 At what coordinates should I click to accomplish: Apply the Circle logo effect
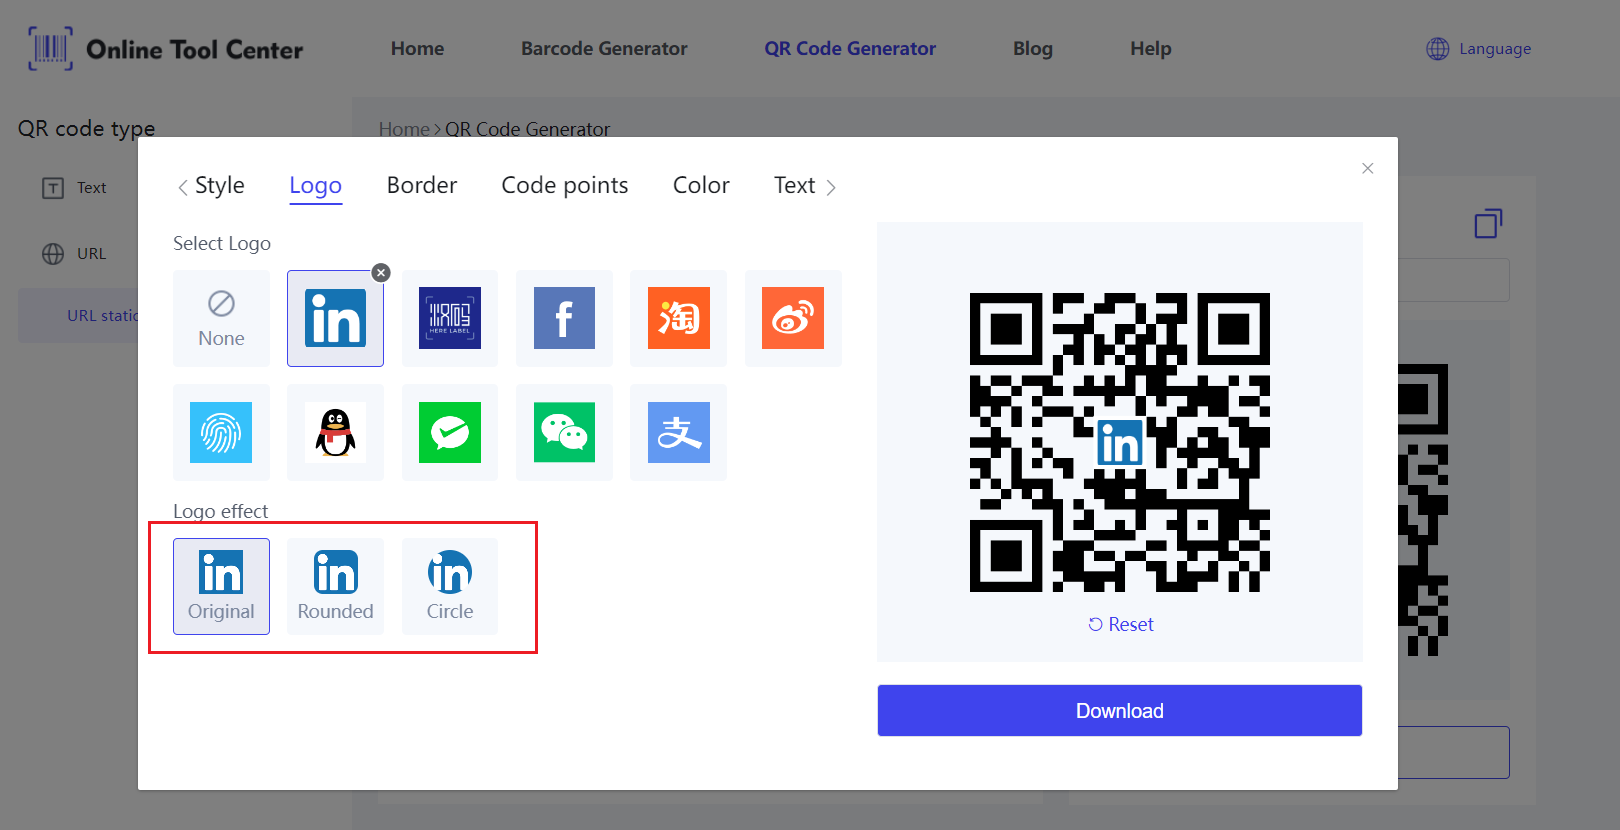coord(450,586)
